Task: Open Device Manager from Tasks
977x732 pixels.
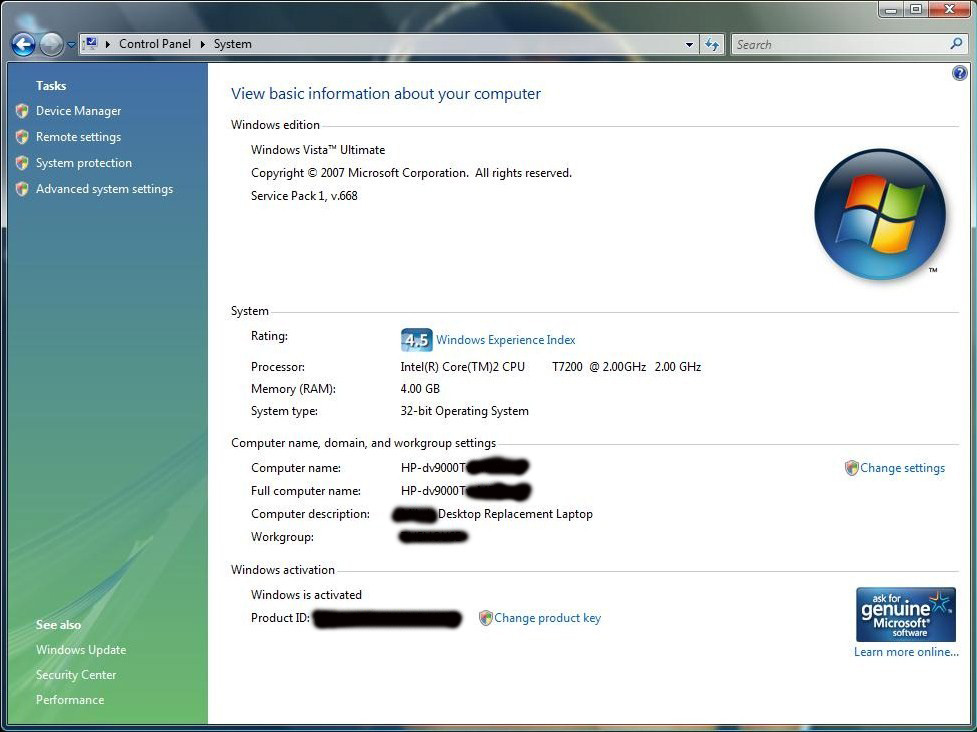Action: pos(79,111)
